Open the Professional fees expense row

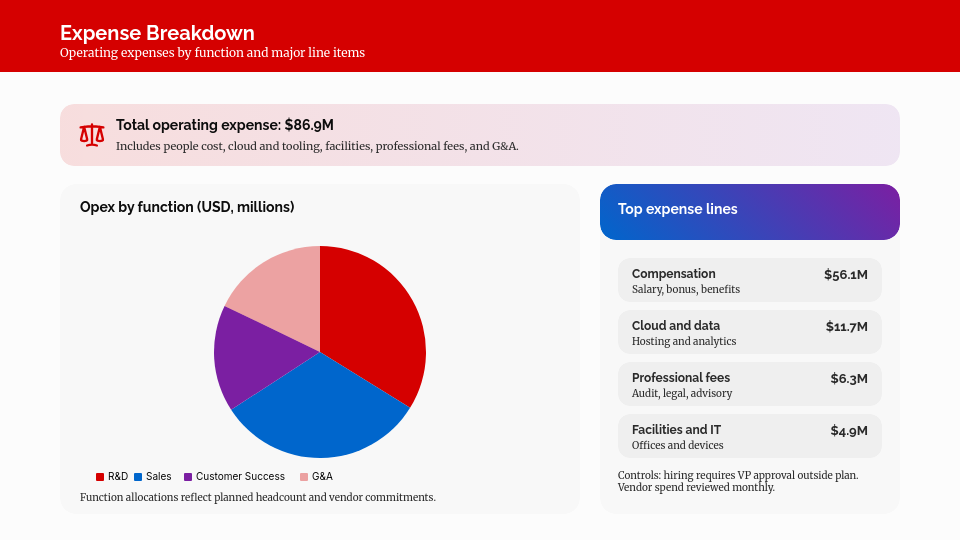749,385
